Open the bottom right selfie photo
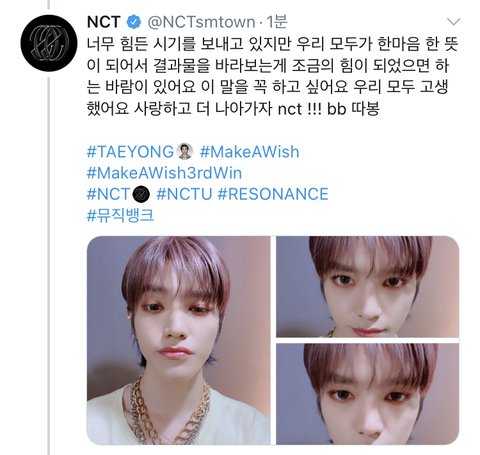This screenshot has width=480, height=455. (368, 394)
